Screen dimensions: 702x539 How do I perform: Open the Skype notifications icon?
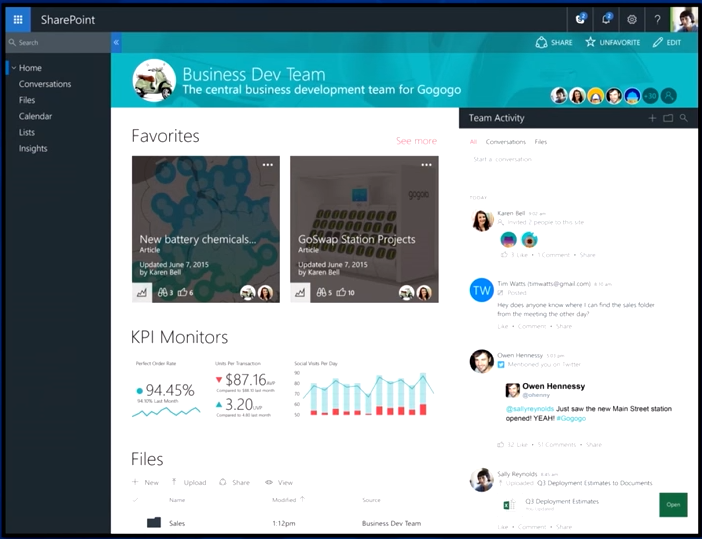click(x=580, y=19)
